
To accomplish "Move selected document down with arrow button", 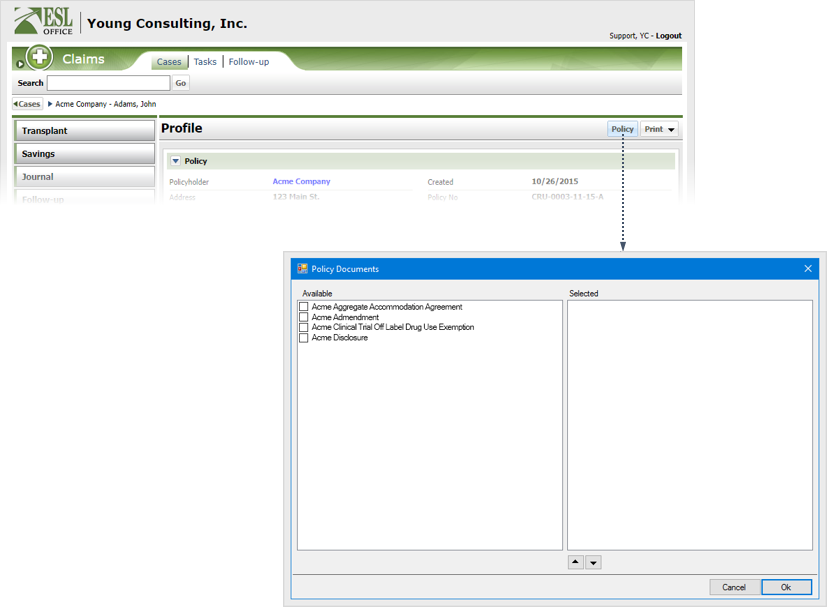I will tap(593, 562).
